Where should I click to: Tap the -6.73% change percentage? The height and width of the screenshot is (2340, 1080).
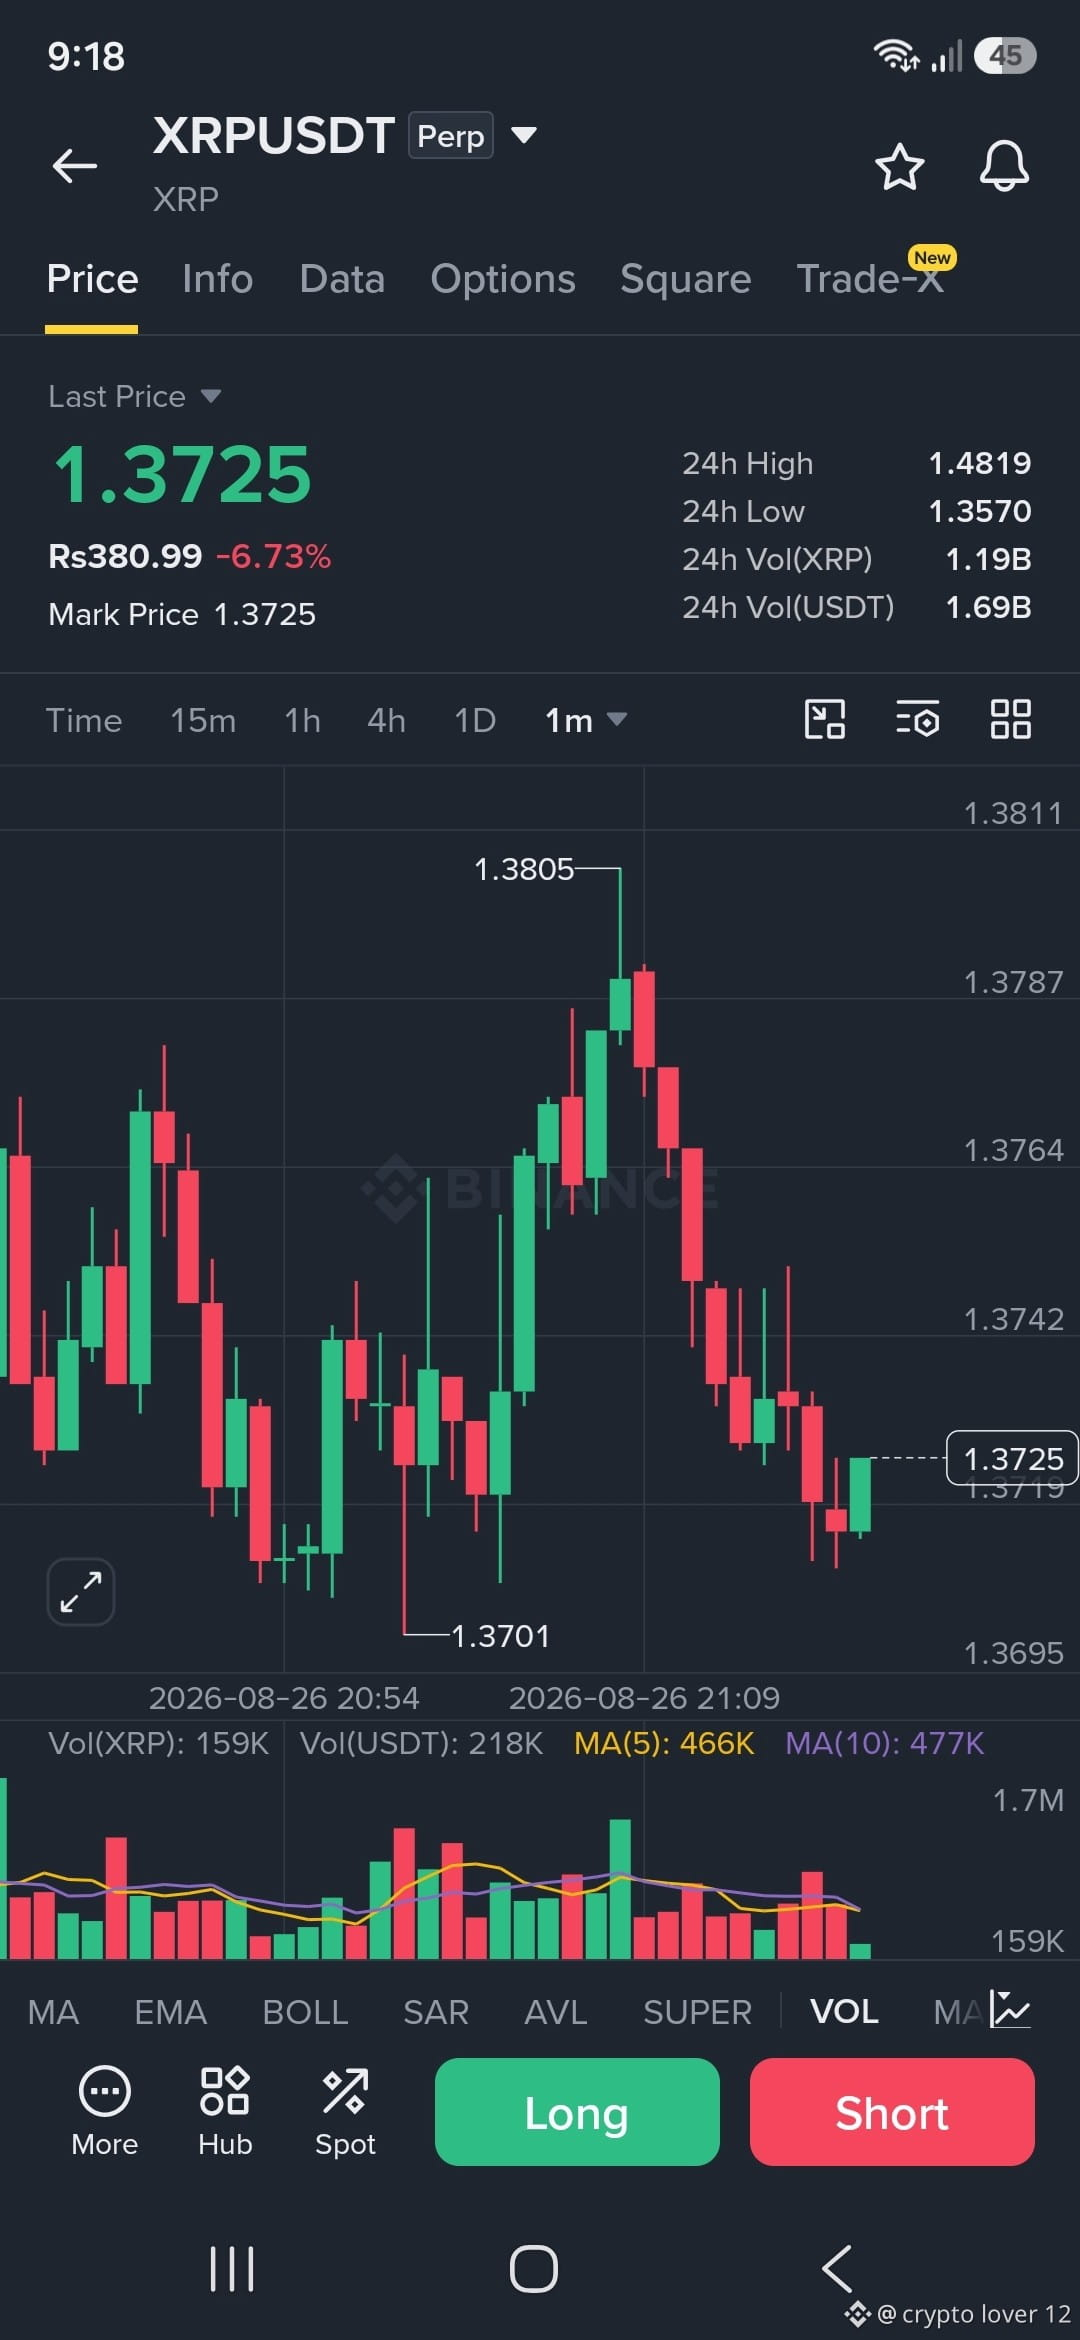pyautogui.click(x=273, y=556)
